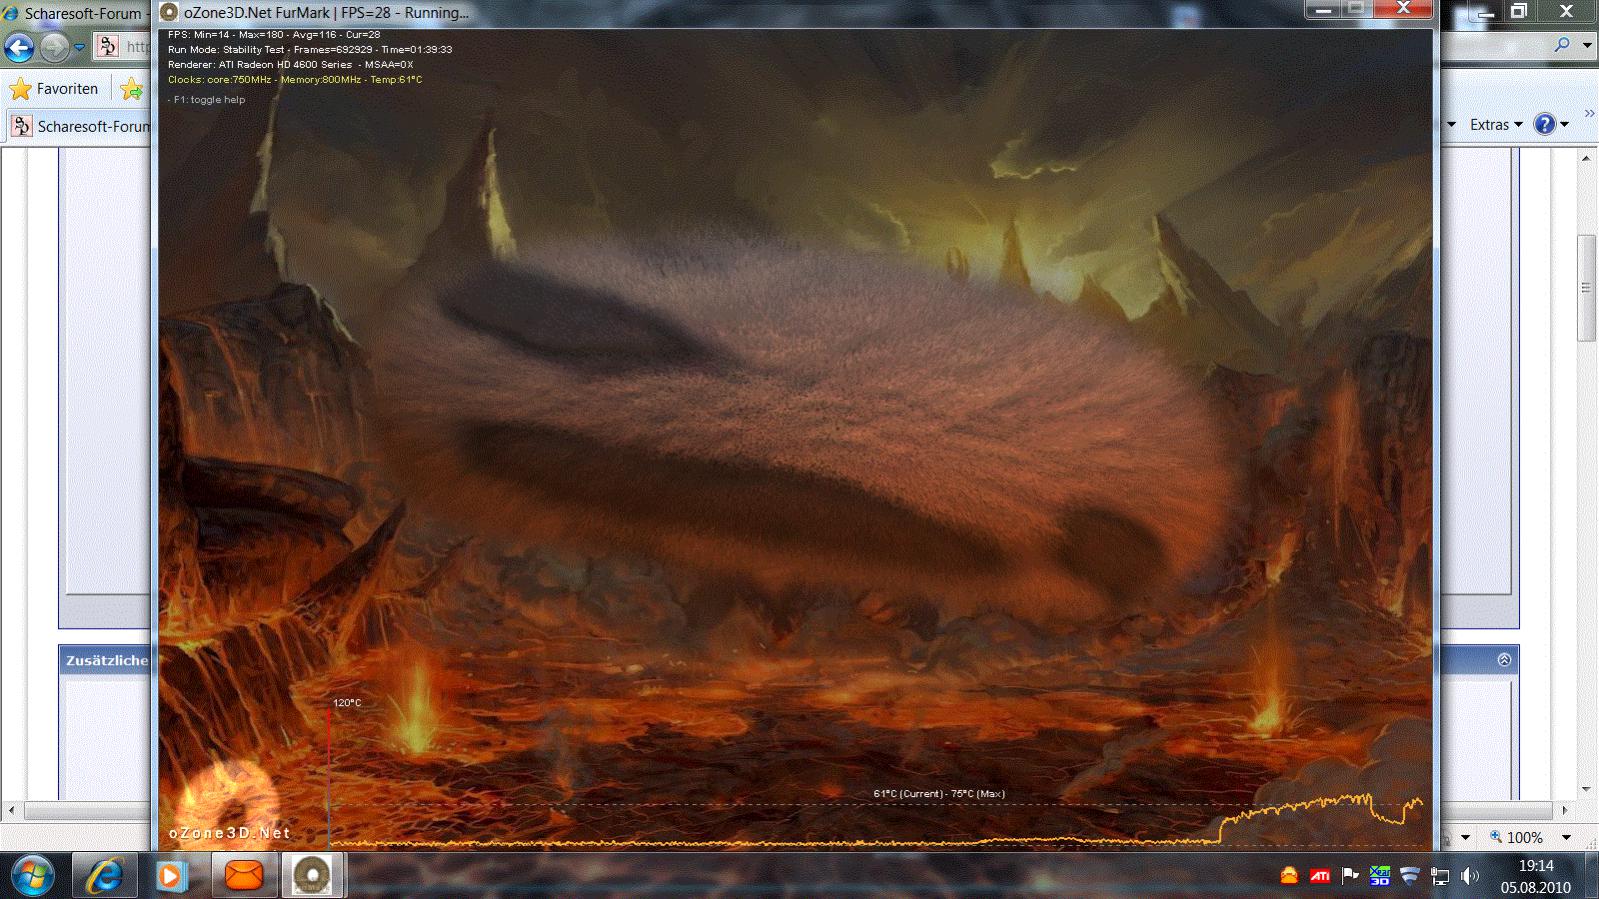Expand the search provider dropdown arrow
1599x899 pixels.
(x=1587, y=45)
